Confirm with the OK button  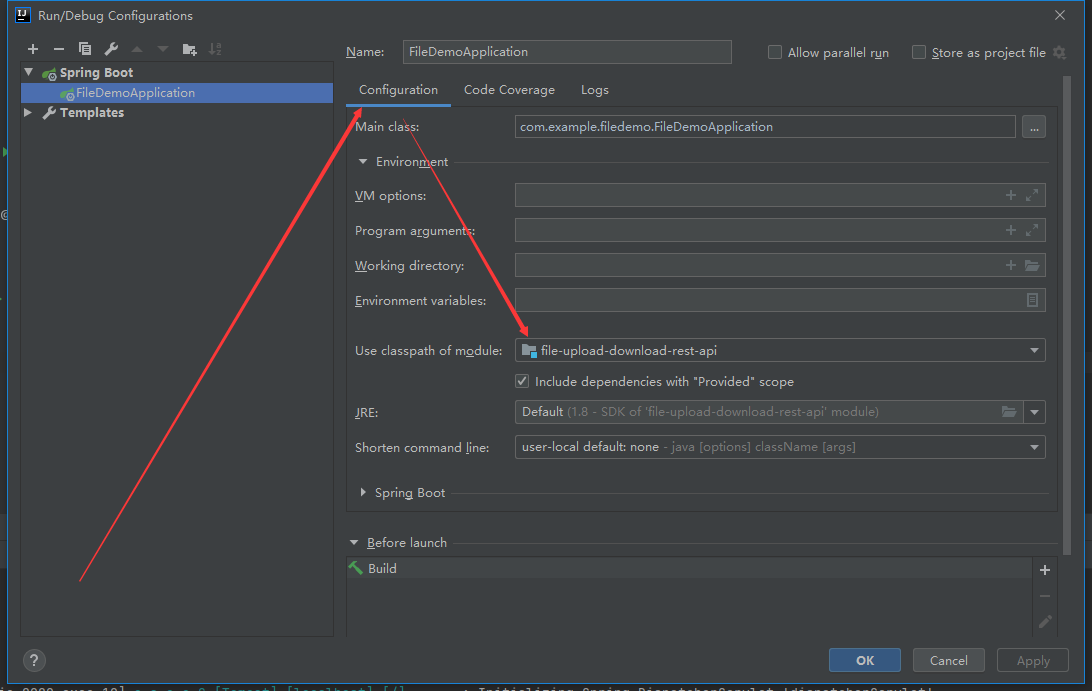(x=865, y=660)
